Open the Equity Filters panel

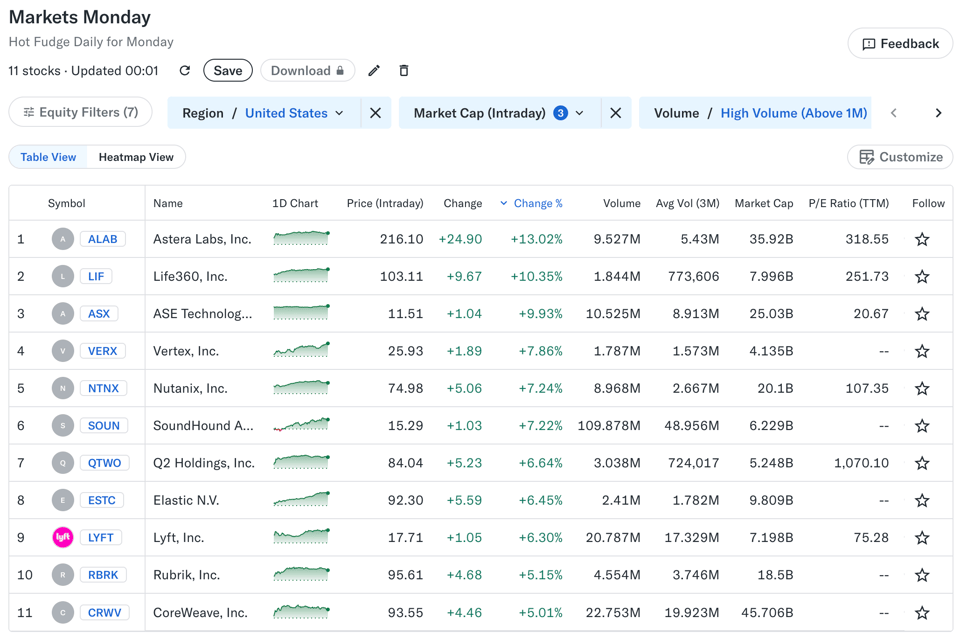point(80,112)
